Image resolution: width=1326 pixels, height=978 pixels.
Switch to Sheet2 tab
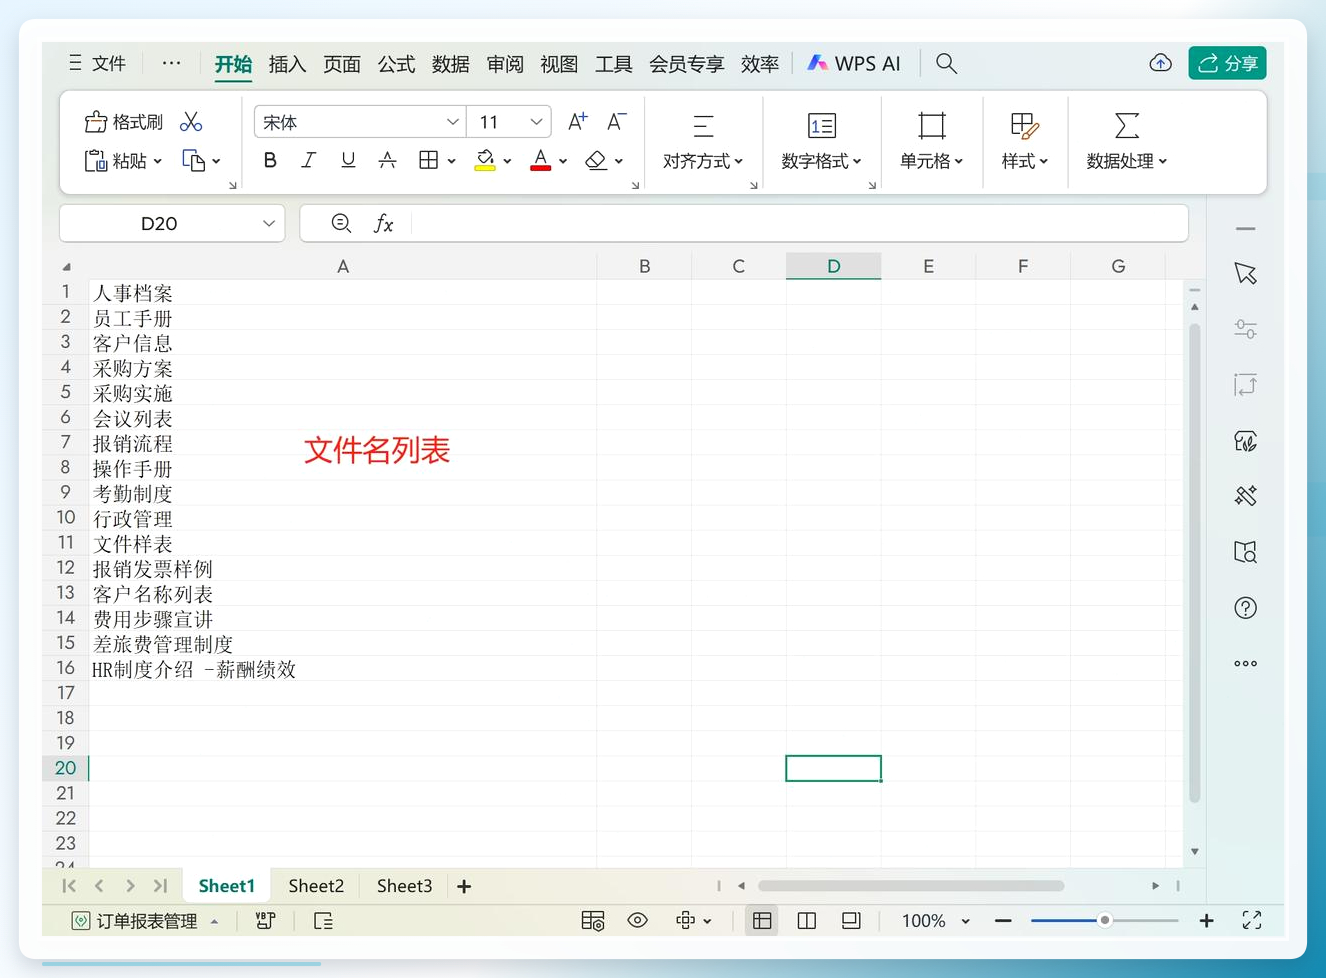click(316, 886)
